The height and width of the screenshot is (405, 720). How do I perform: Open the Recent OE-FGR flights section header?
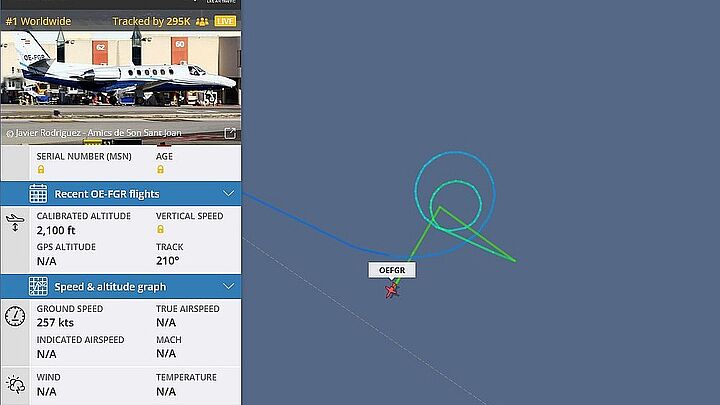coord(121,194)
